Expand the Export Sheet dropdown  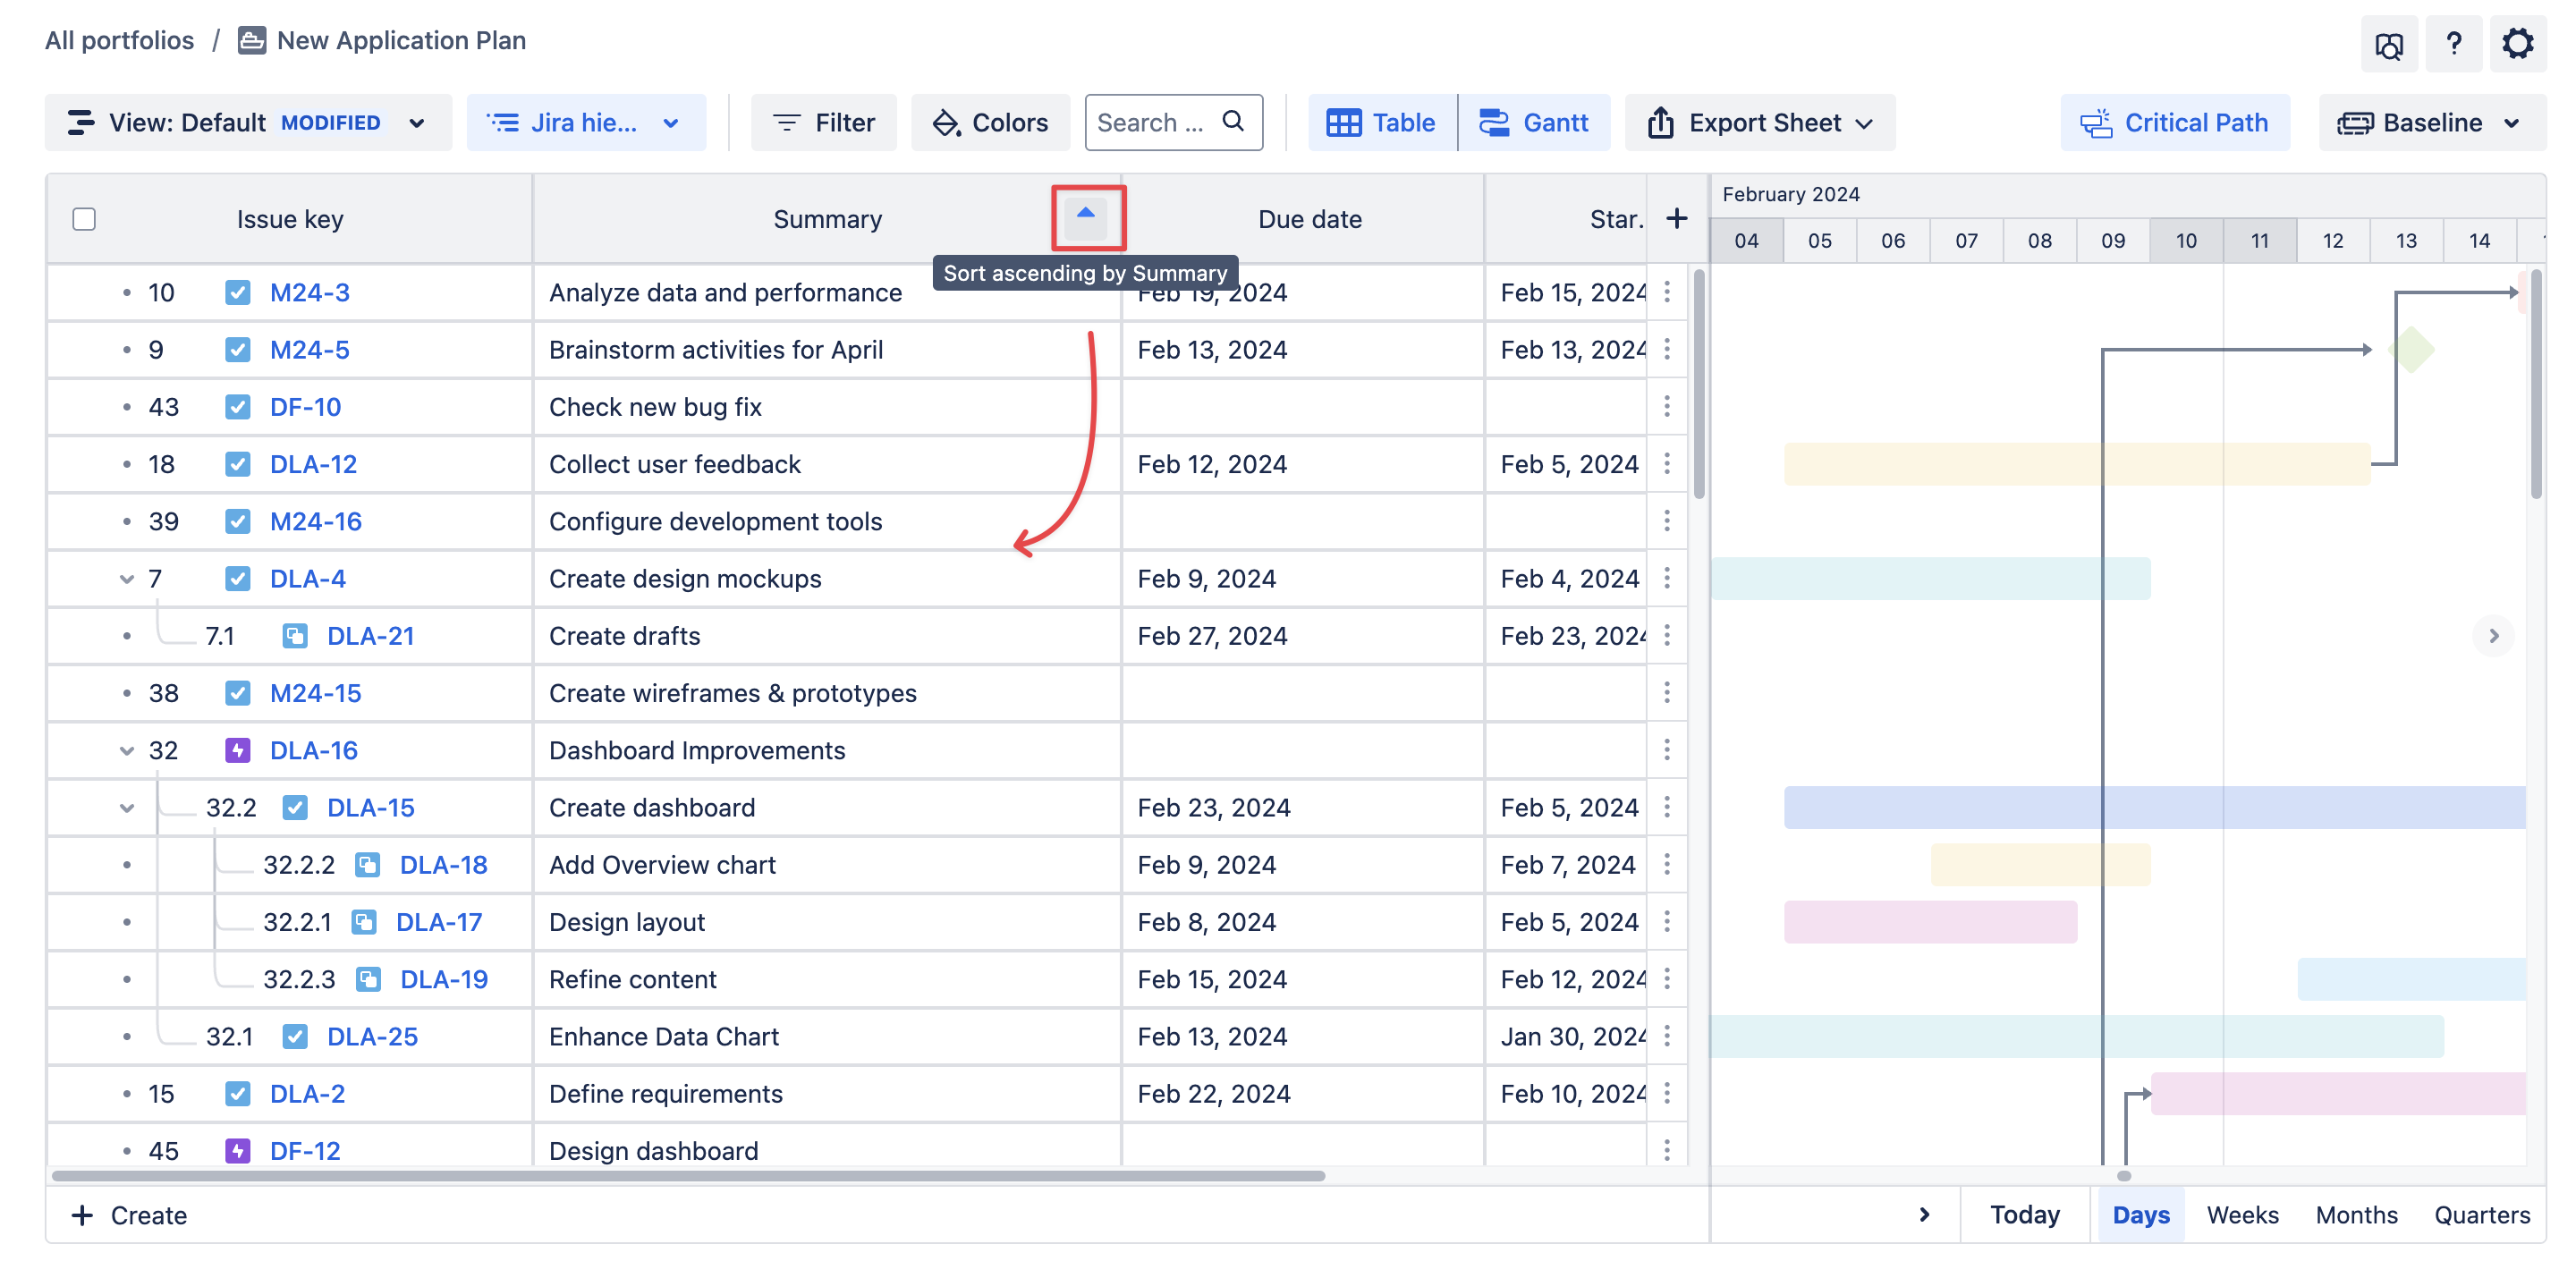1759,123
